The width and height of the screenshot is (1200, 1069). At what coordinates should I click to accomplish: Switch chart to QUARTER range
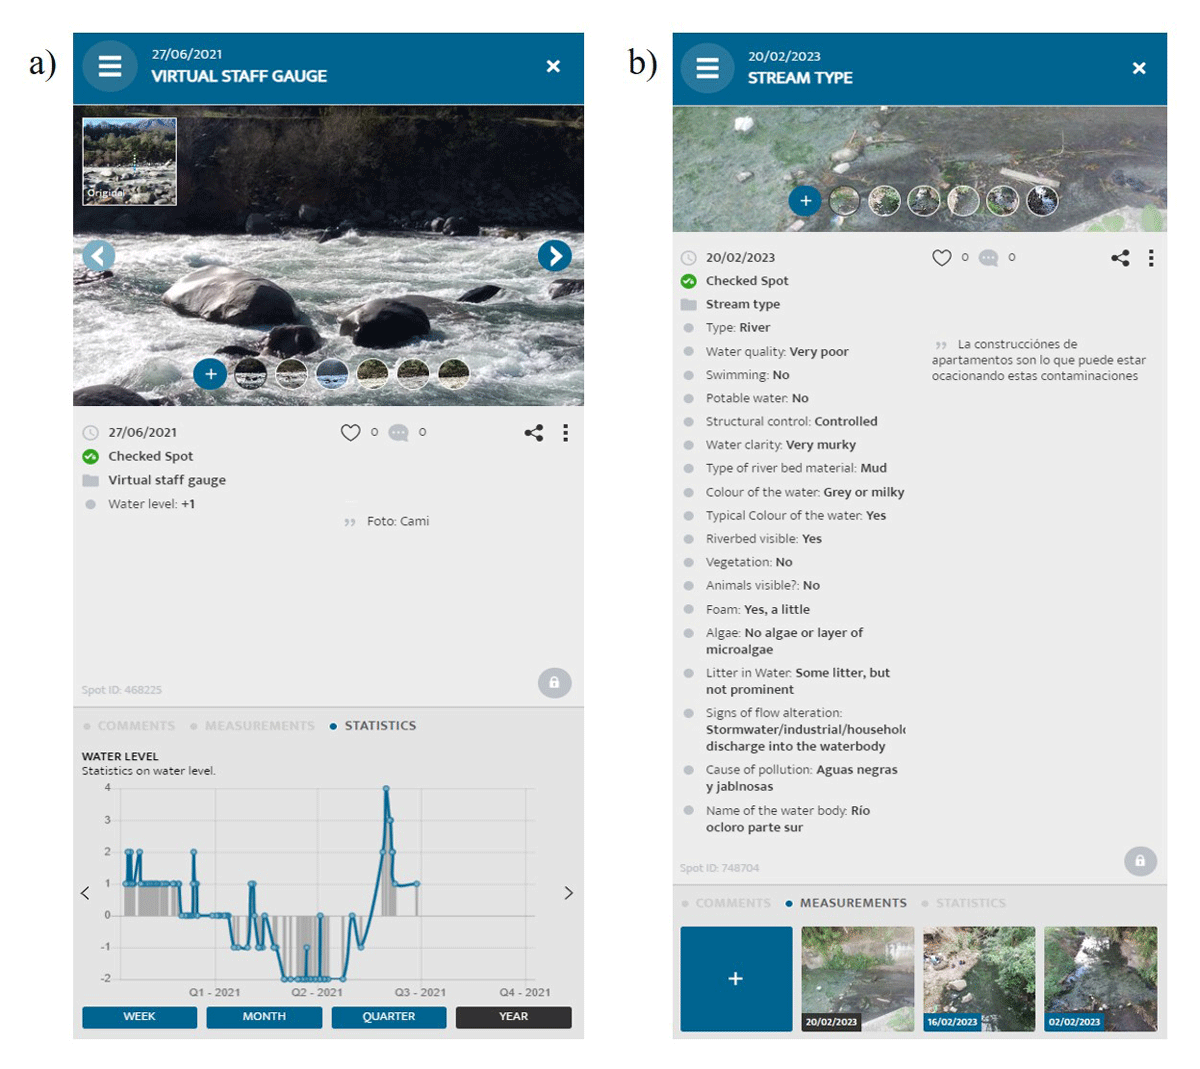pos(389,1017)
